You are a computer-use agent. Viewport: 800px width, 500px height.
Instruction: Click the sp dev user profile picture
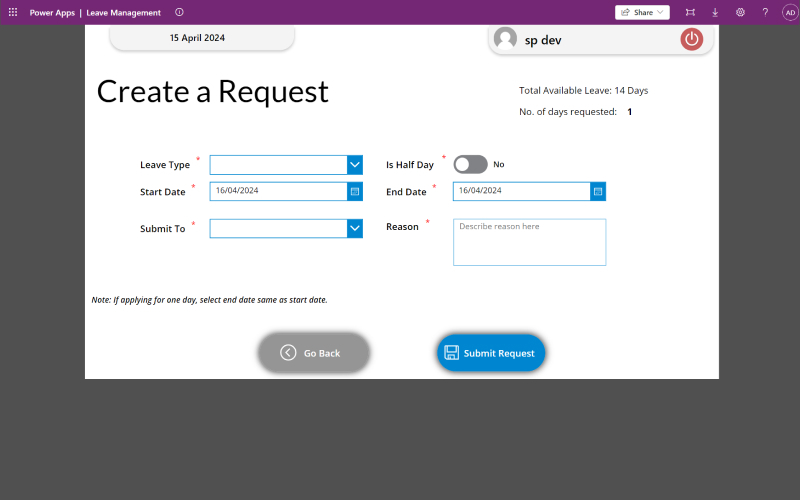tap(505, 39)
